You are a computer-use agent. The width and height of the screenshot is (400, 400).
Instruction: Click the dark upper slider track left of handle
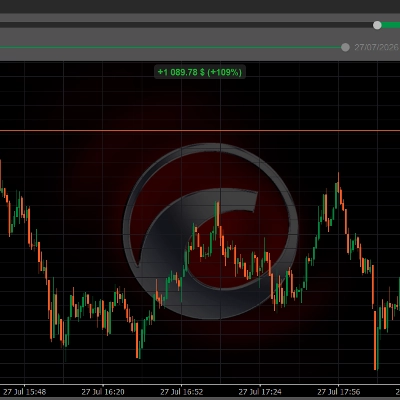click(x=186, y=25)
